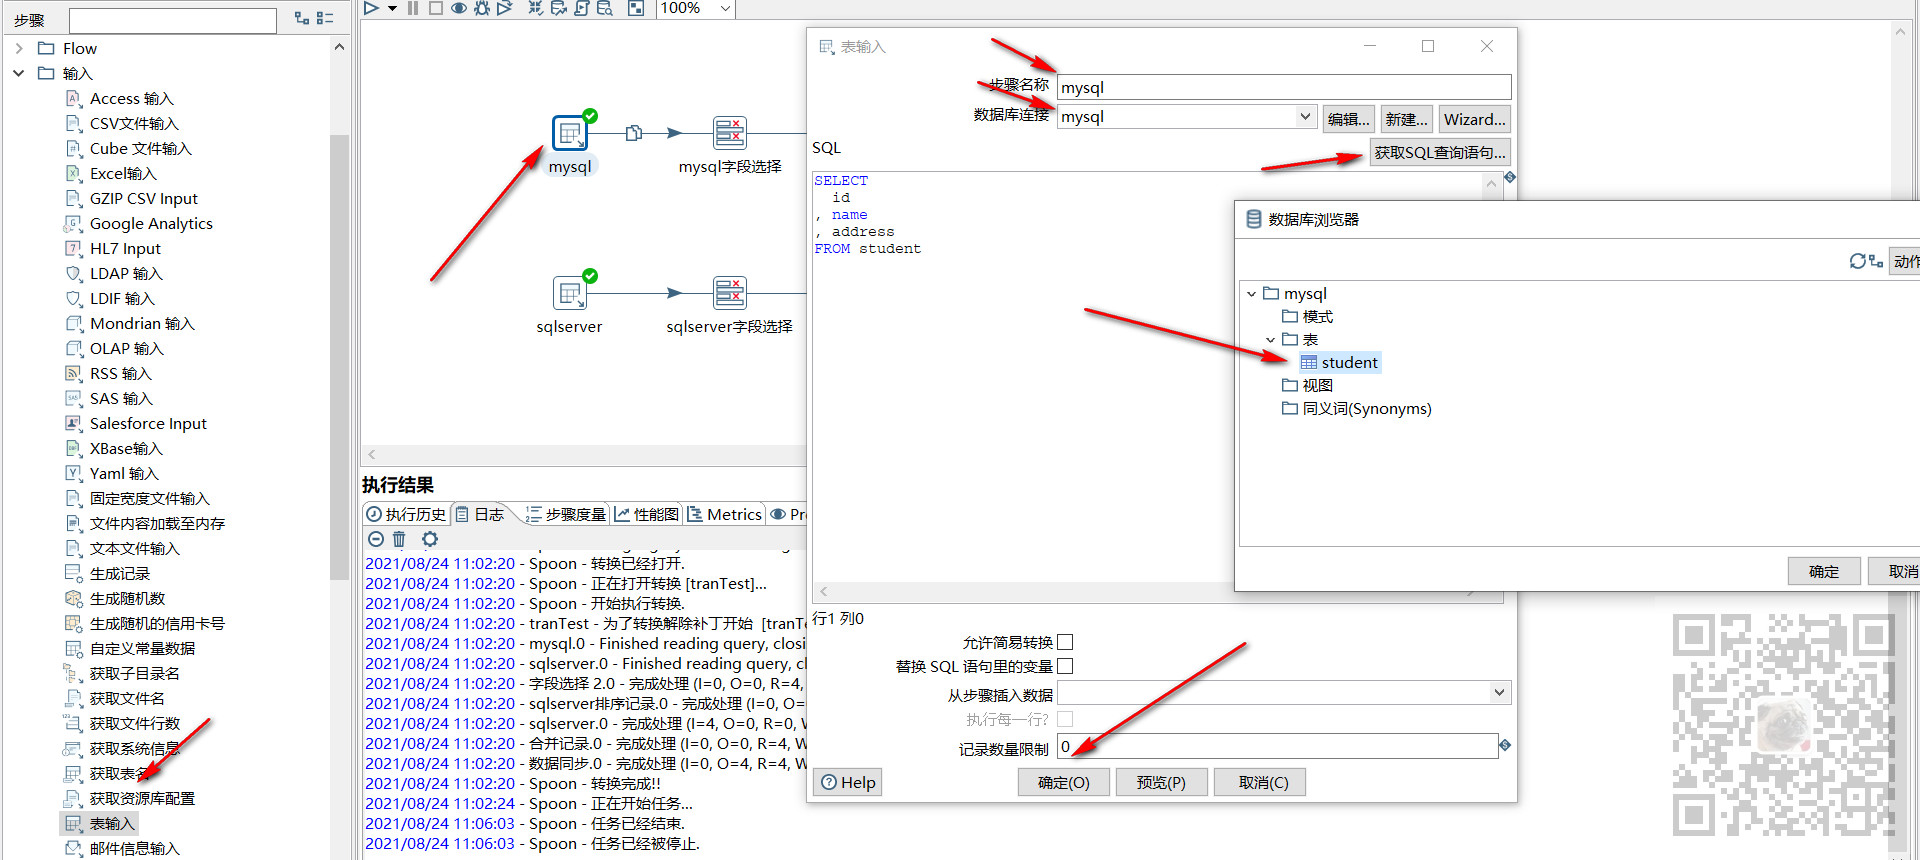Select the 模式 folder
This screenshot has height=860, width=1920.
click(x=1308, y=316)
